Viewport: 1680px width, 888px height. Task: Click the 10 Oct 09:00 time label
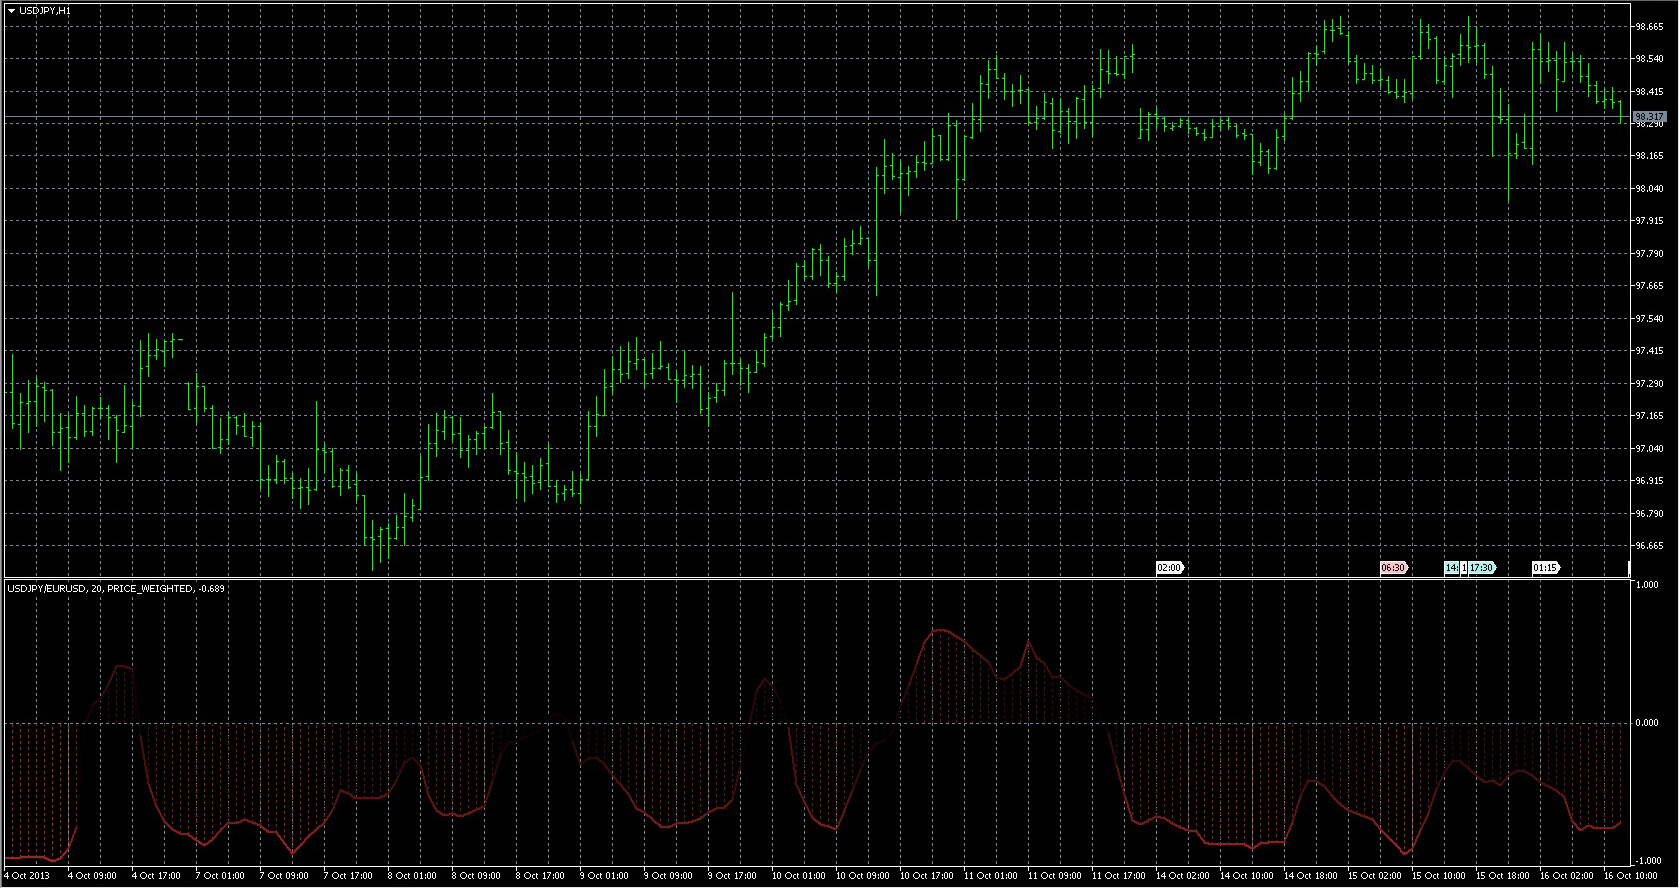pyautogui.click(x=862, y=876)
